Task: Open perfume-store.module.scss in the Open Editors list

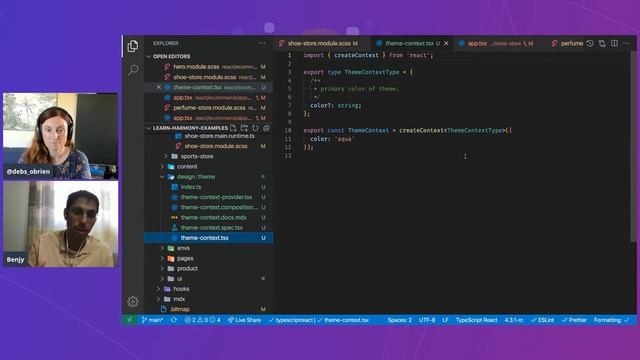Action: point(208,108)
